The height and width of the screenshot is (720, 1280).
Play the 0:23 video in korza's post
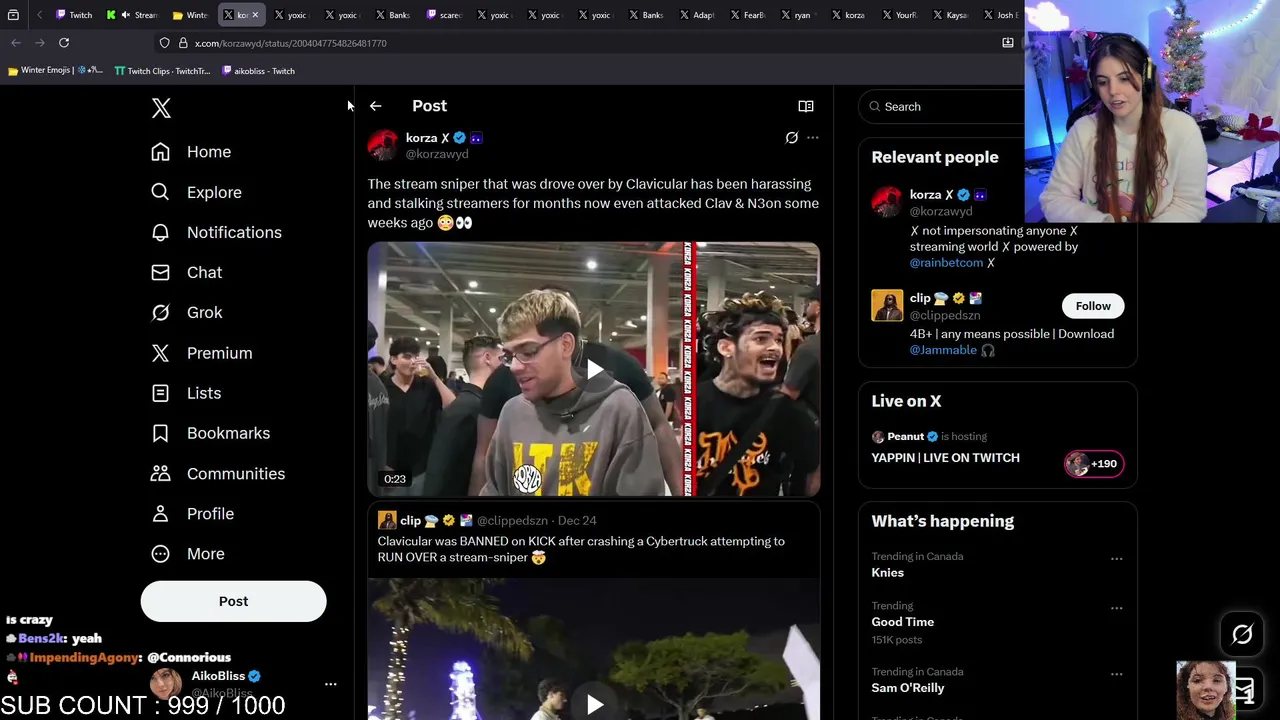tap(594, 369)
